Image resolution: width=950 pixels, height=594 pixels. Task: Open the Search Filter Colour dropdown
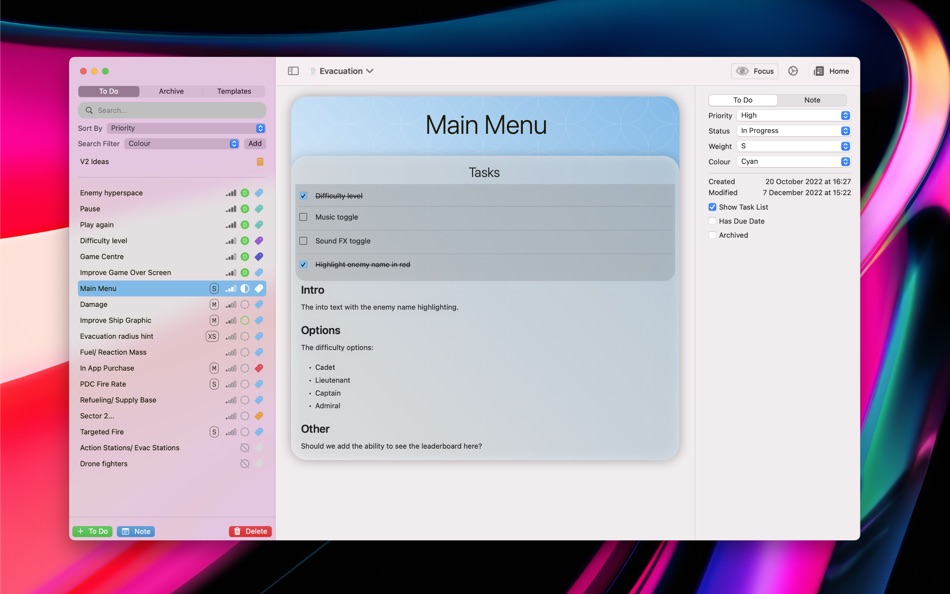(182, 144)
